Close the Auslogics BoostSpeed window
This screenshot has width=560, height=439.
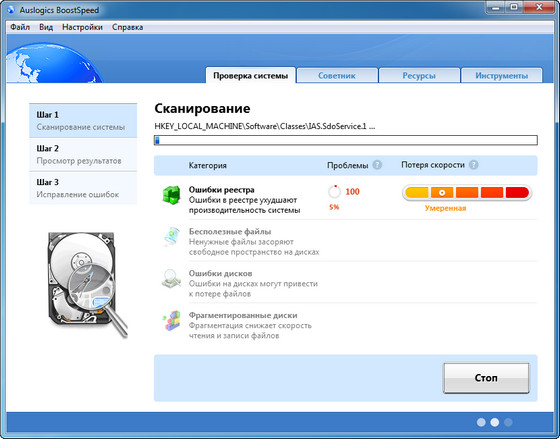[539, 7]
